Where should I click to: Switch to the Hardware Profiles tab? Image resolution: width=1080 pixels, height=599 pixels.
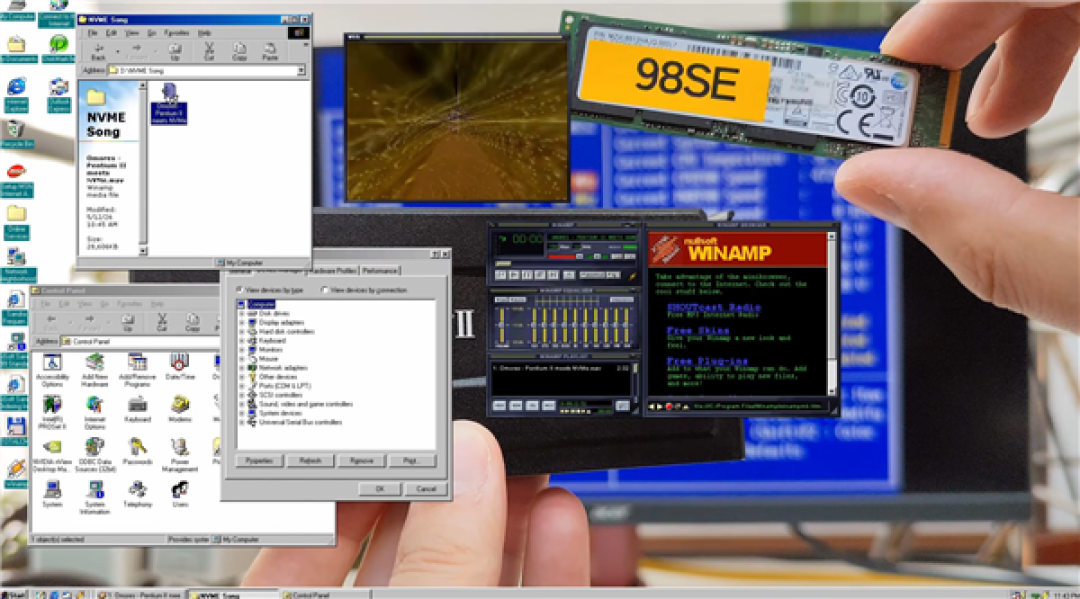tap(334, 271)
